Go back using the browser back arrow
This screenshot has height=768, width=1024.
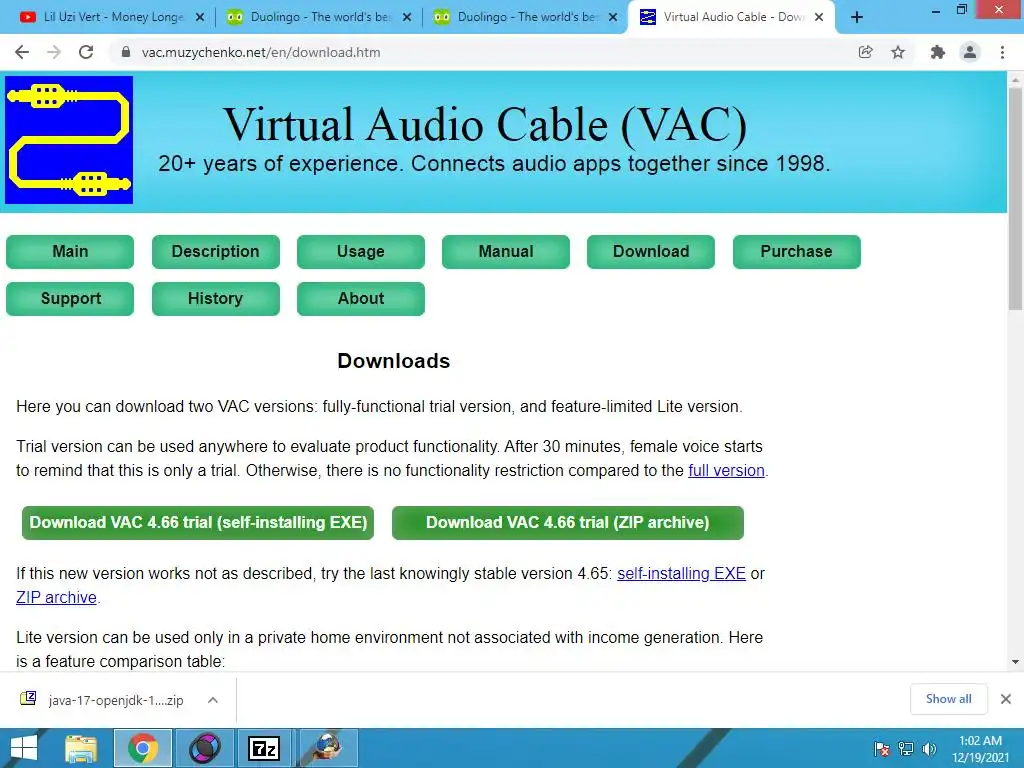(x=22, y=52)
